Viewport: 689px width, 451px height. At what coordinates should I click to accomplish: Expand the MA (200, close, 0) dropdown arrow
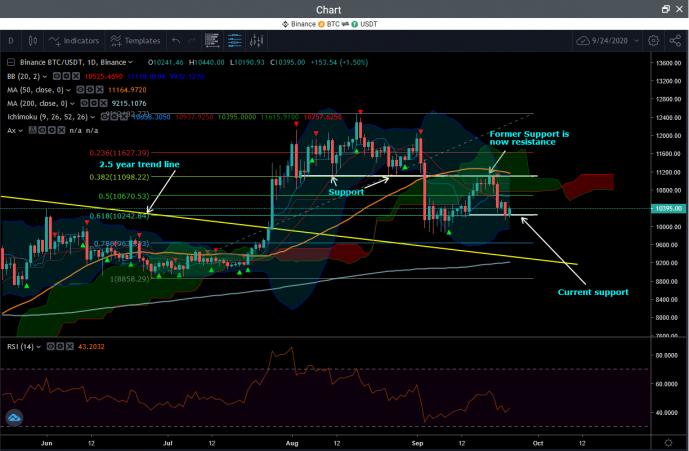[72, 104]
